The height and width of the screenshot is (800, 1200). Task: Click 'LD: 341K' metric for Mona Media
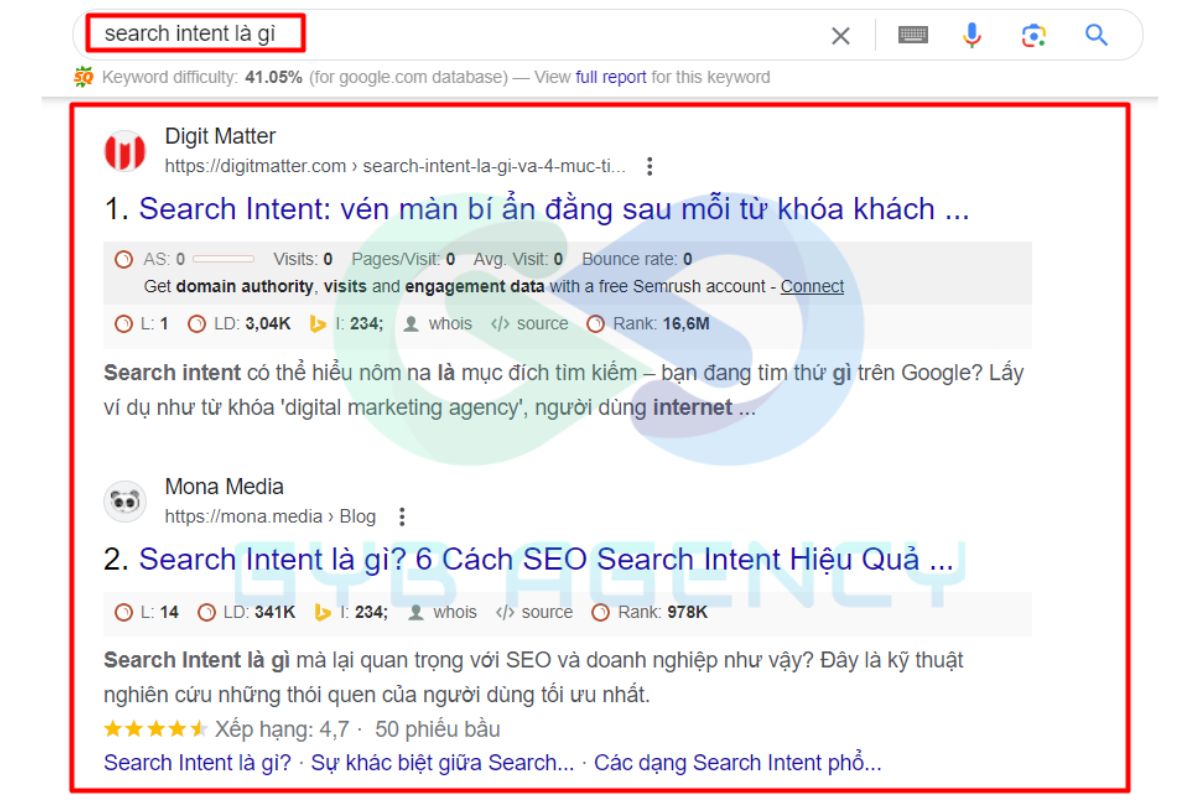click(246, 612)
